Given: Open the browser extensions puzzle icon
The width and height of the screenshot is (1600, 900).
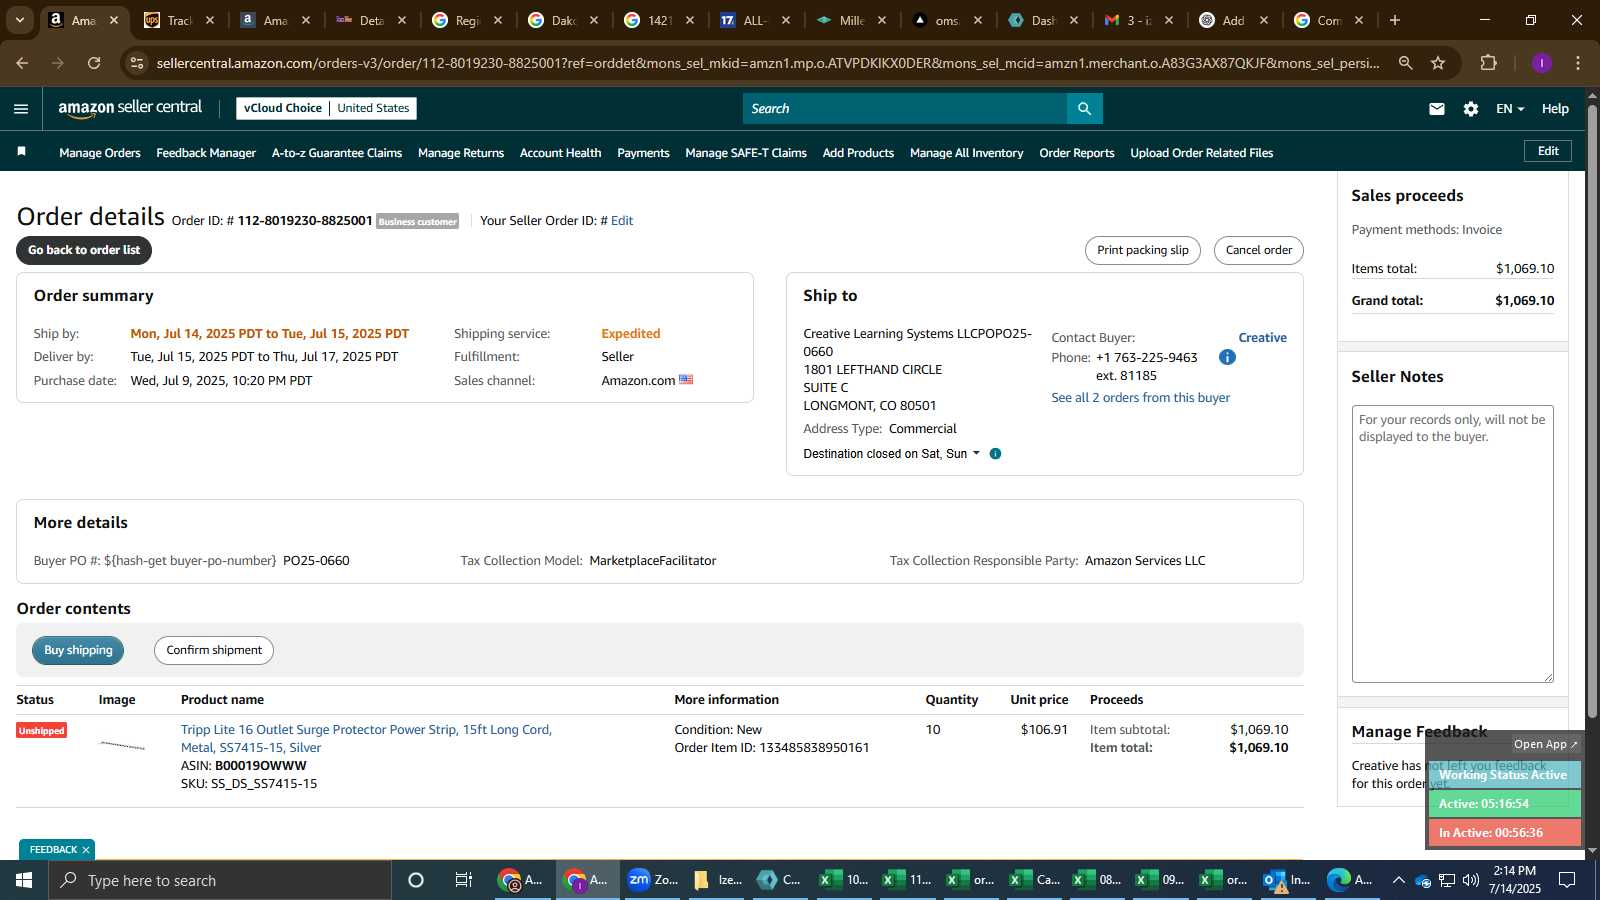Looking at the screenshot, I should (x=1489, y=63).
